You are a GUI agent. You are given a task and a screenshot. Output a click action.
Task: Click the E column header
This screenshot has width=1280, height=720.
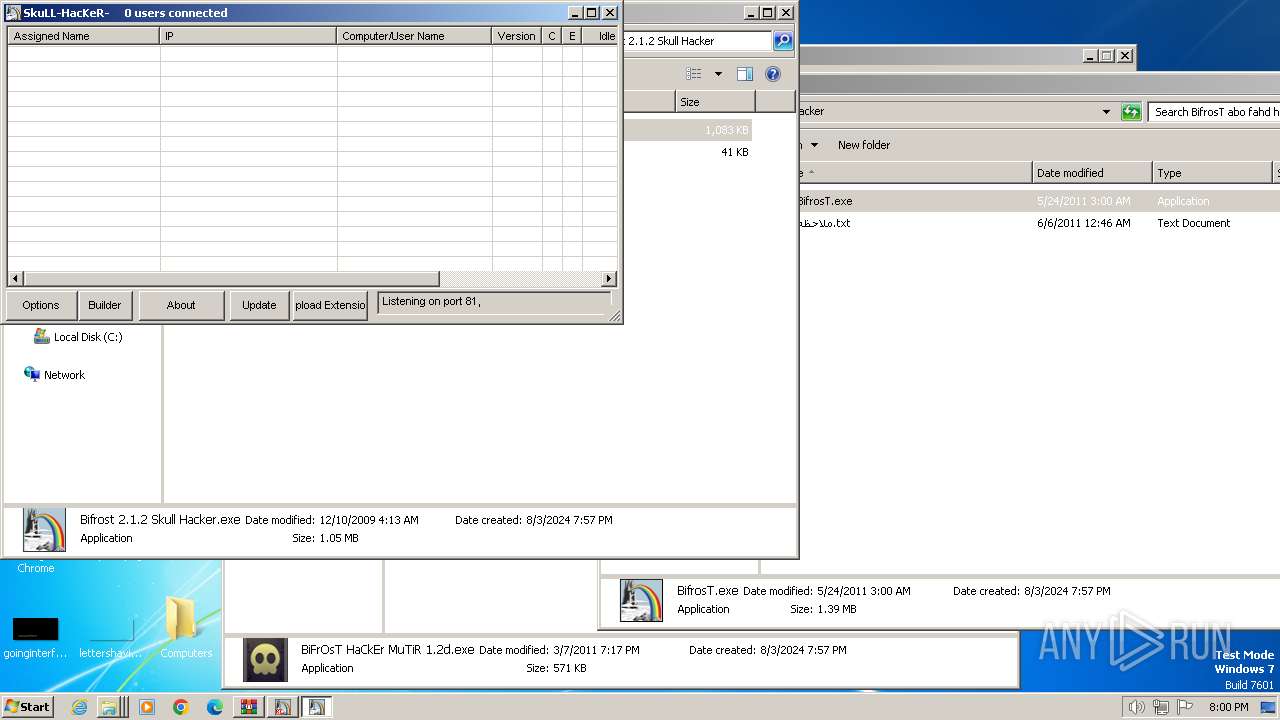pyautogui.click(x=572, y=36)
